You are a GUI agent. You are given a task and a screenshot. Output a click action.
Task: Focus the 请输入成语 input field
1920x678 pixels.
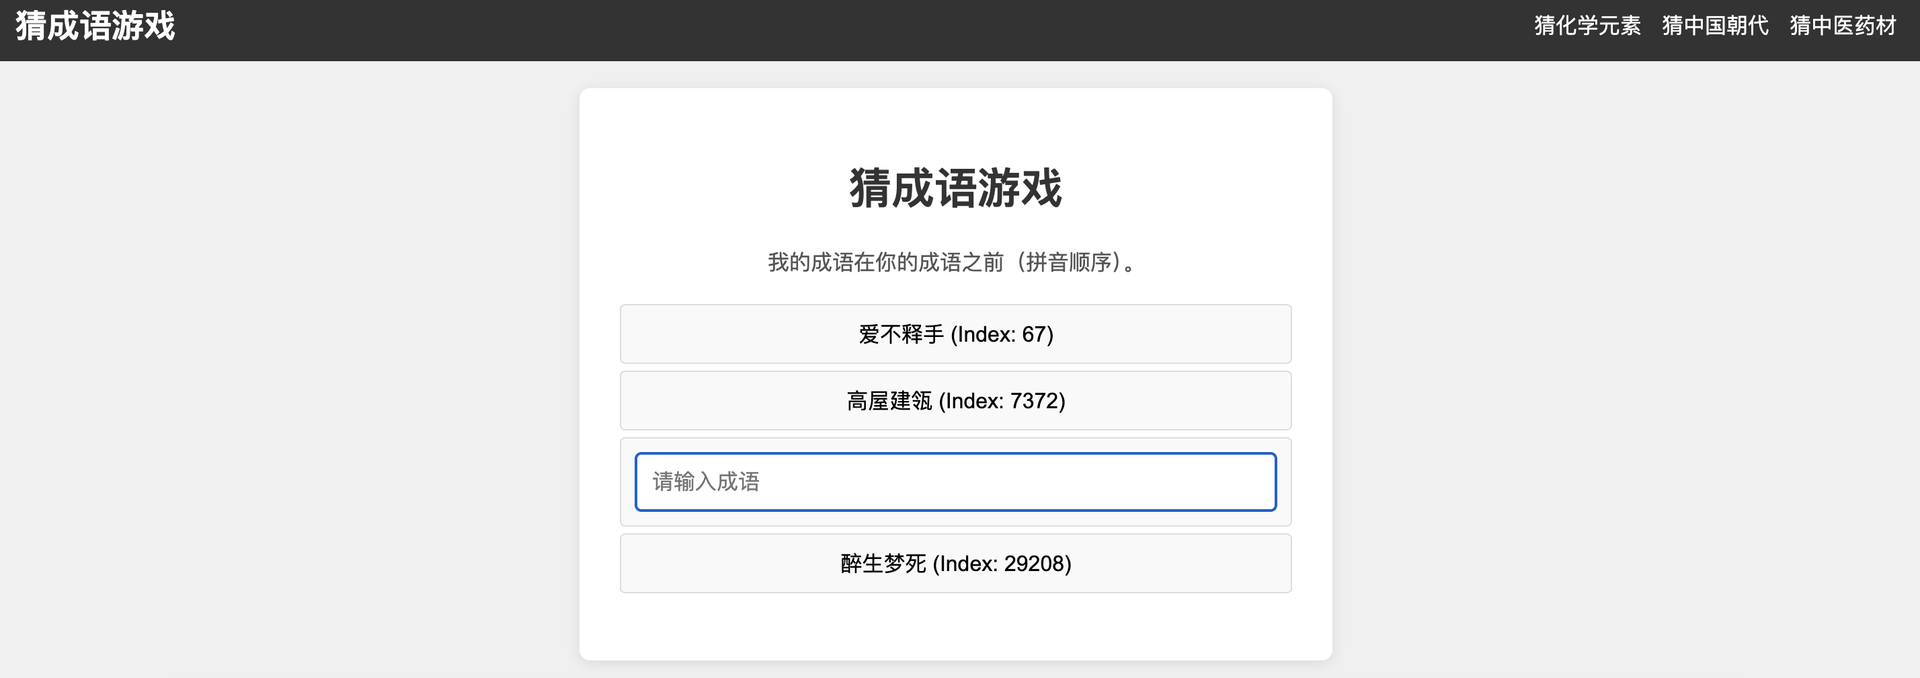click(x=955, y=482)
